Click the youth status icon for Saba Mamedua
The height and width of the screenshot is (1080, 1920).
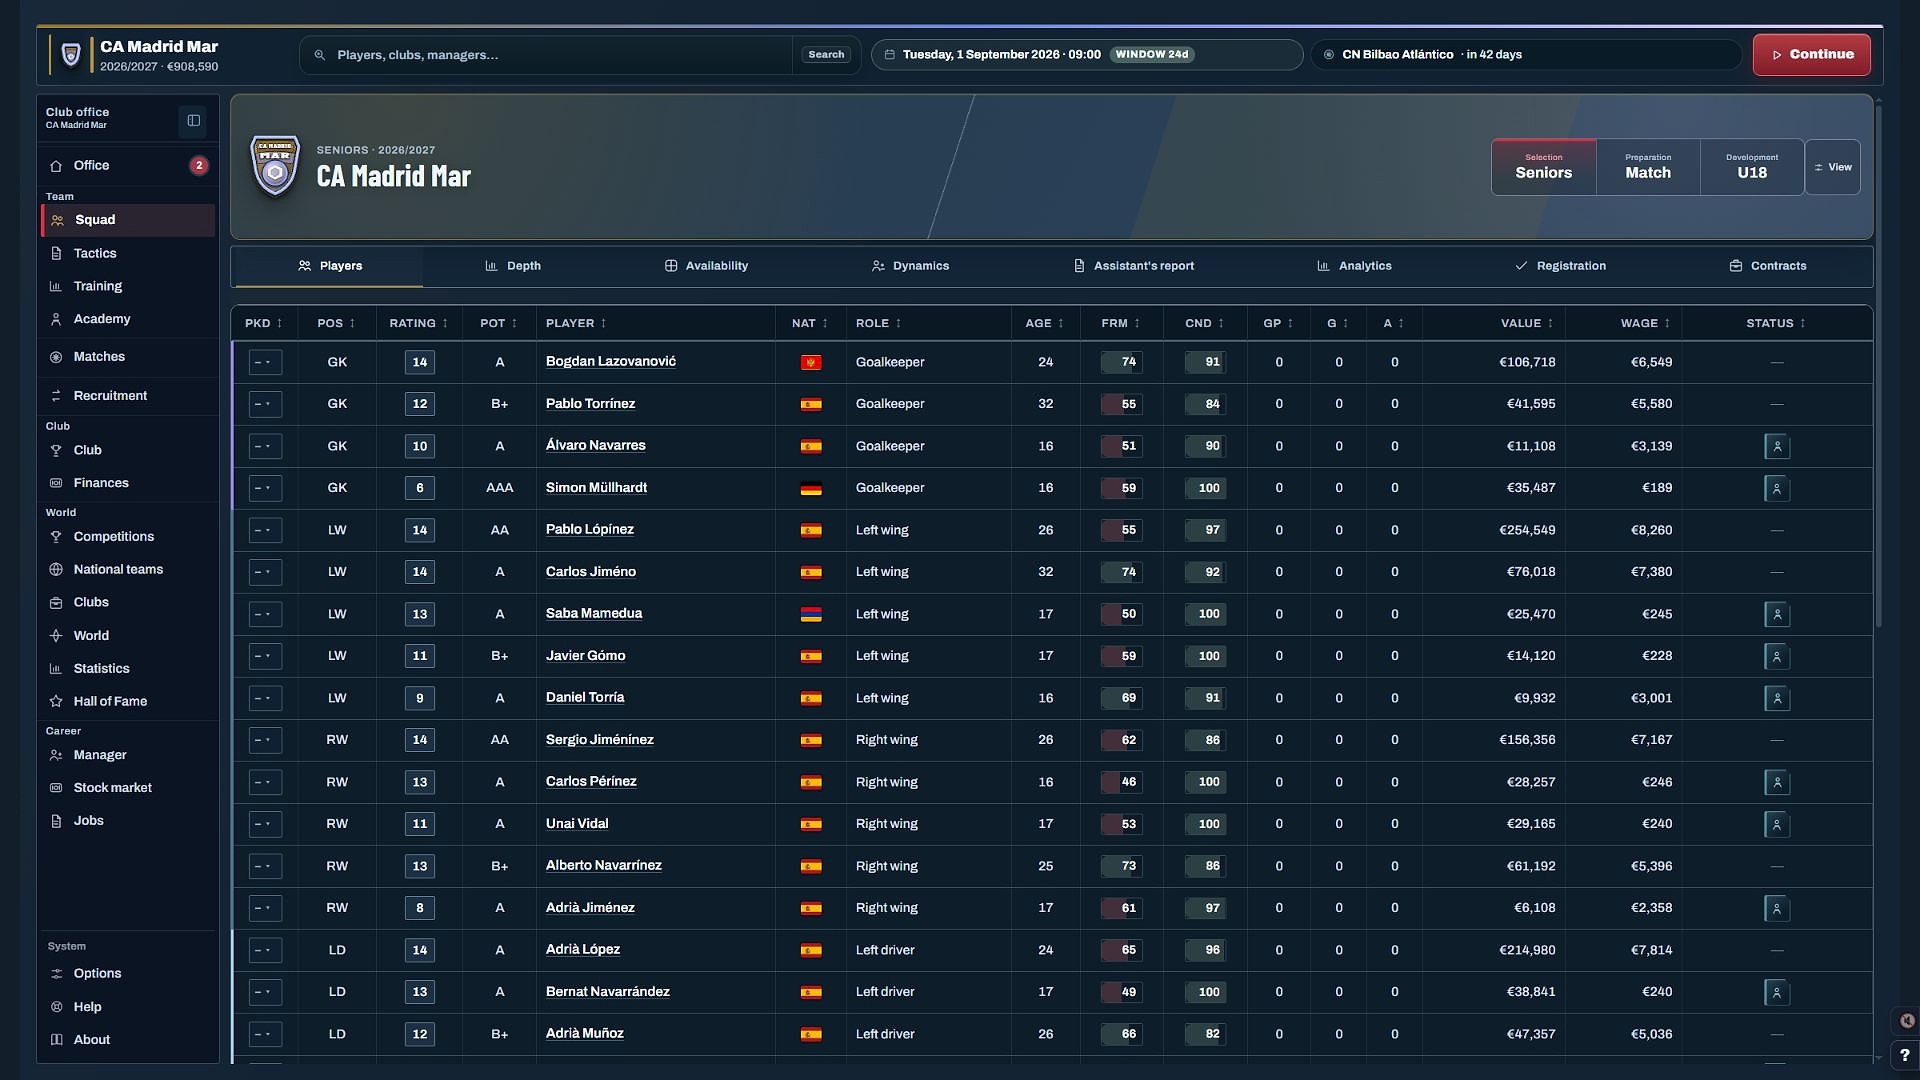(x=1777, y=614)
